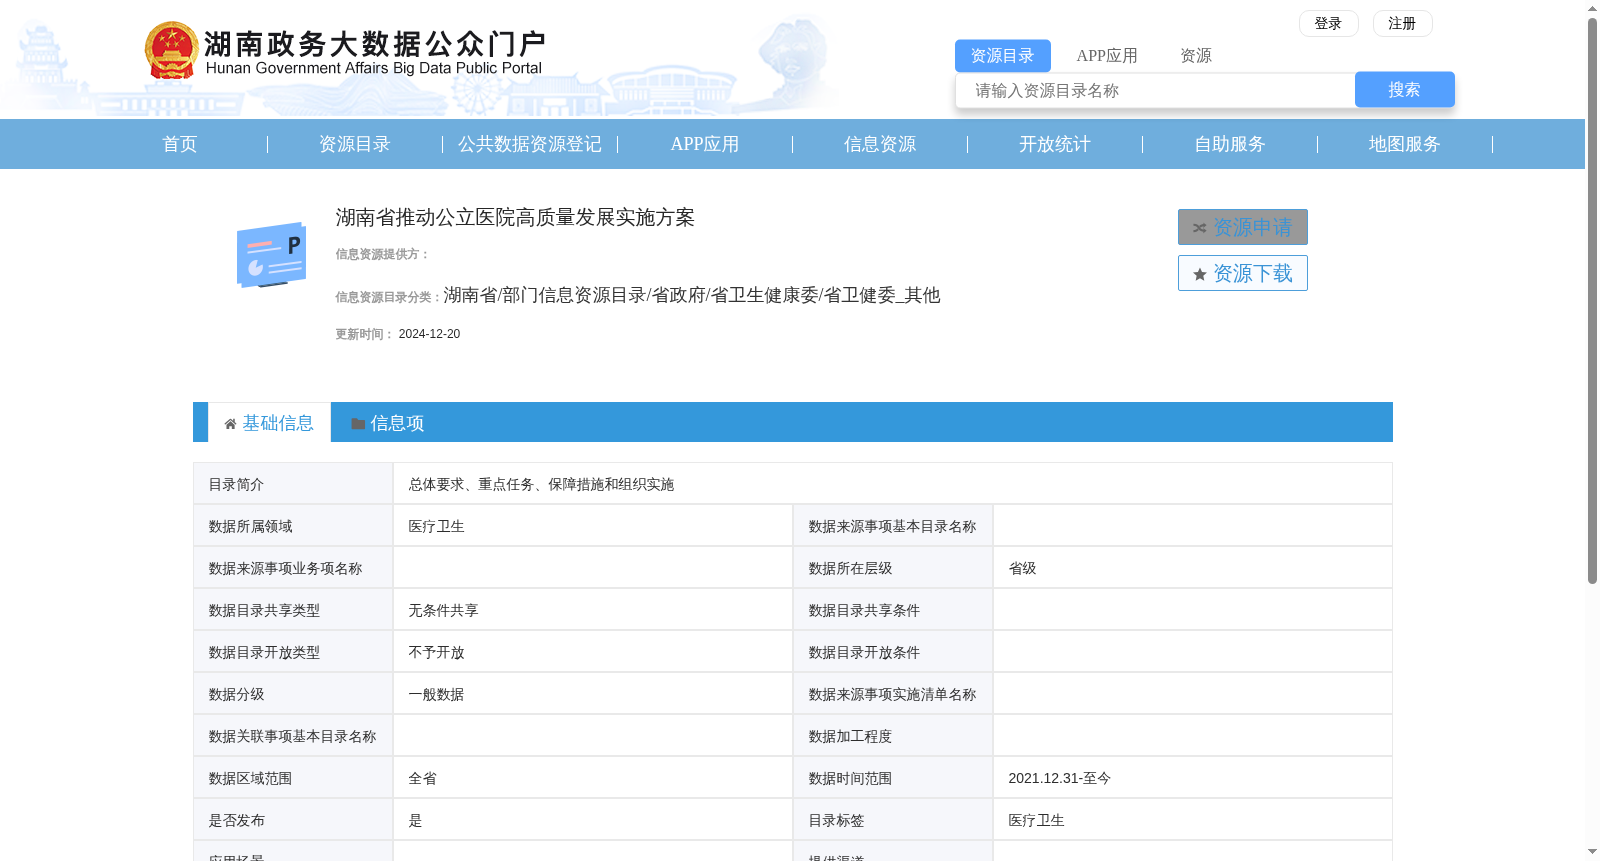The image size is (1600, 861).
Task: Click the 全省 value cell
Action: (593, 778)
